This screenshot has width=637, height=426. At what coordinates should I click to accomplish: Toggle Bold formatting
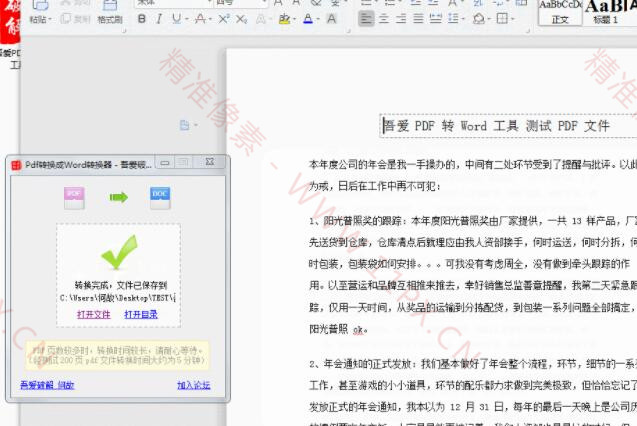tap(142, 19)
